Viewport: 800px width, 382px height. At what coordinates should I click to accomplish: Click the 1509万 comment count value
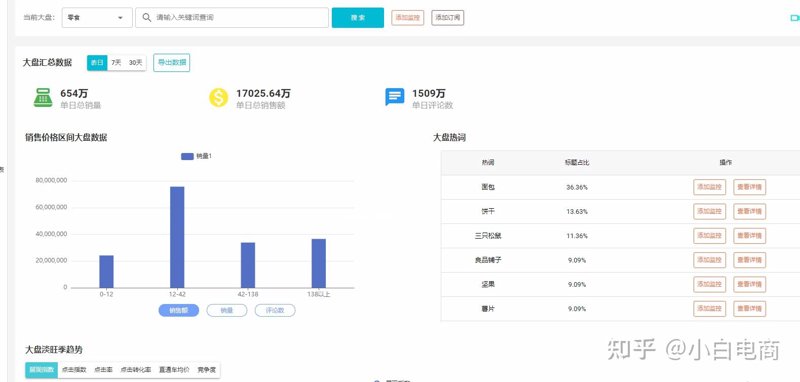tap(429, 93)
